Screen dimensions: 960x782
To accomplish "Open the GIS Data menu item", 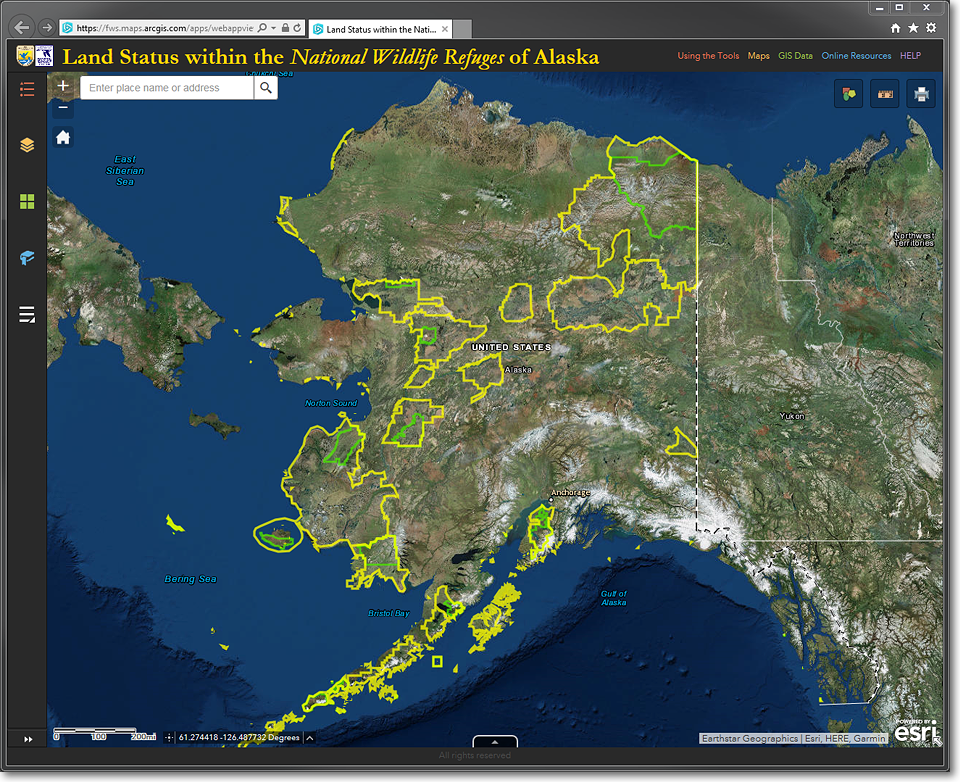I will coord(795,56).
